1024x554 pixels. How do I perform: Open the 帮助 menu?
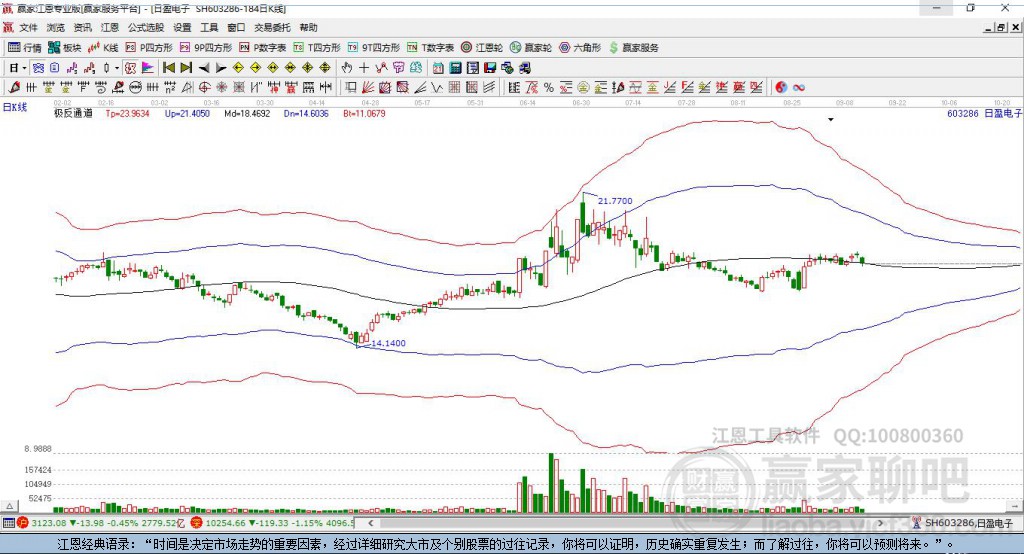pyautogui.click(x=308, y=27)
